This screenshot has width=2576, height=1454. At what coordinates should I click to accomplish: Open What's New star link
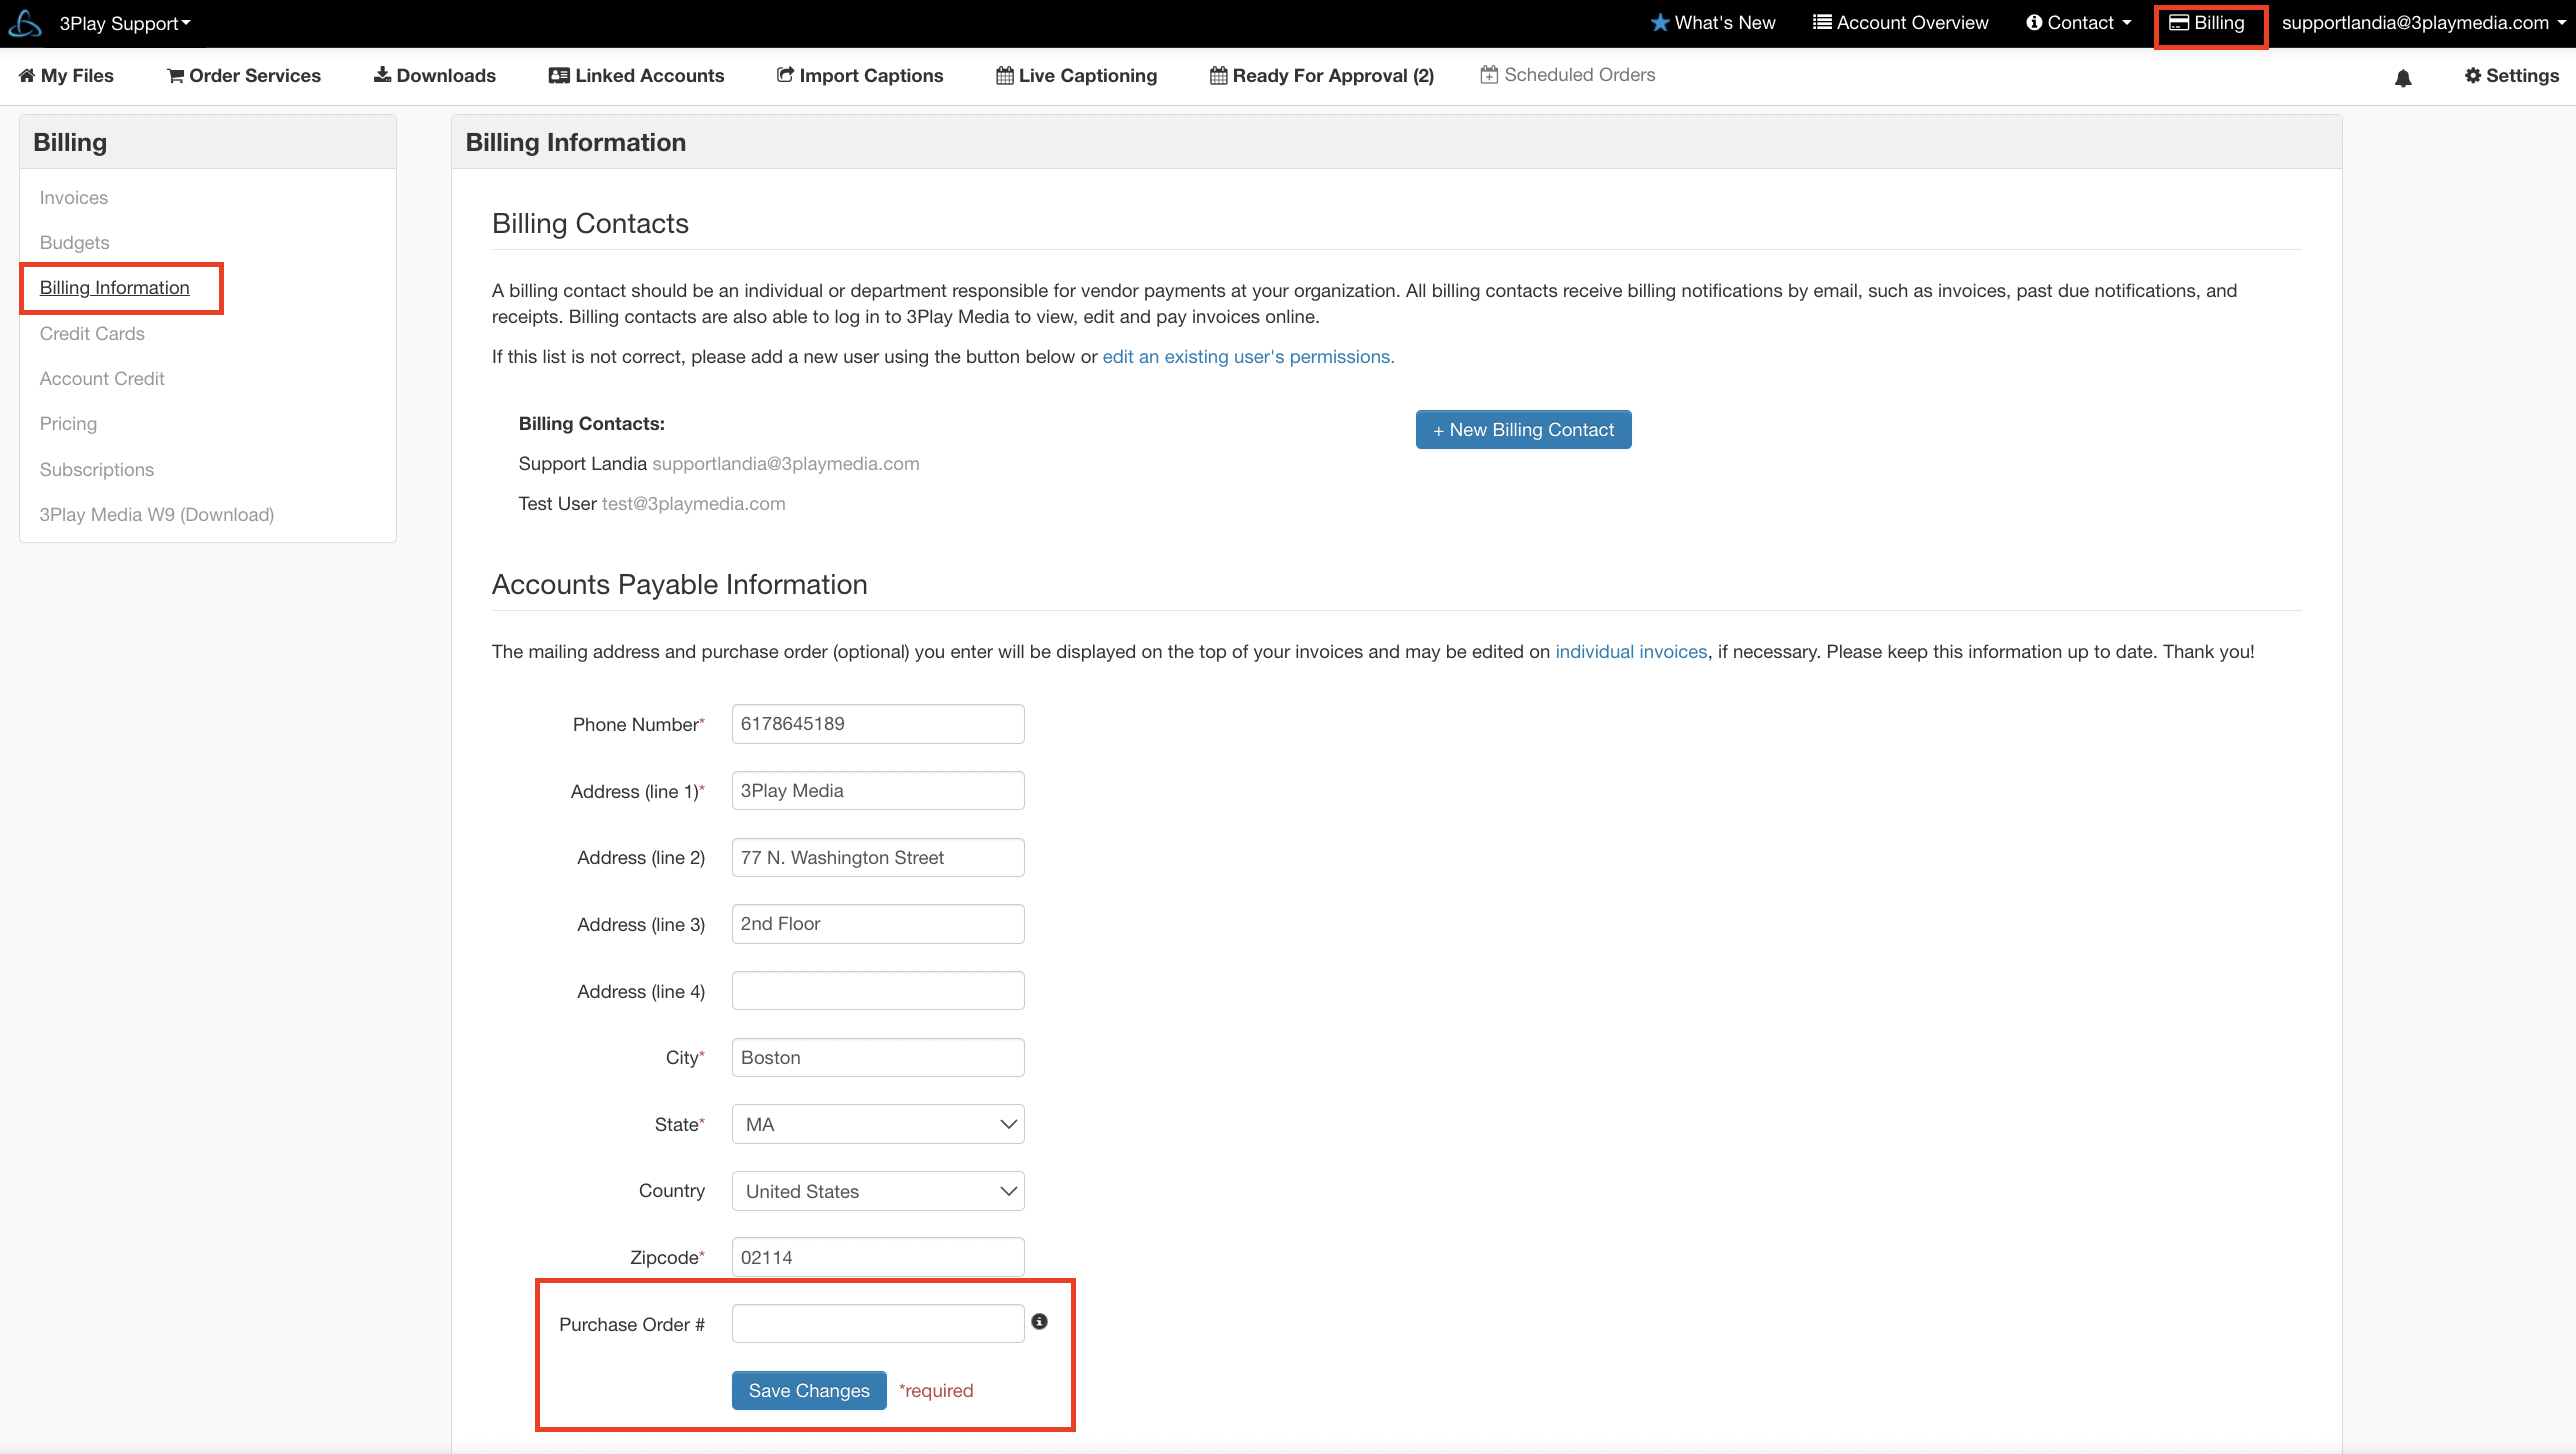[1712, 23]
